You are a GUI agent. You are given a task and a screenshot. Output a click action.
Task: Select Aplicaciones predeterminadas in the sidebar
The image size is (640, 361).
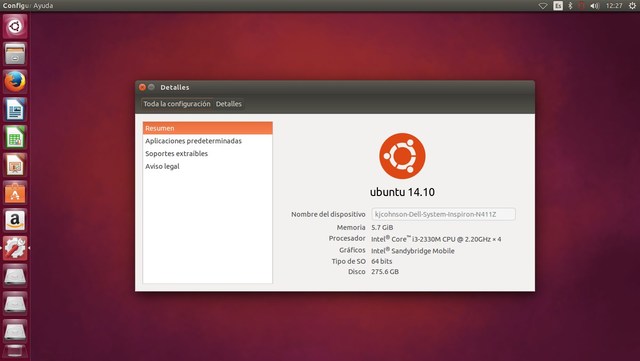click(x=207, y=141)
